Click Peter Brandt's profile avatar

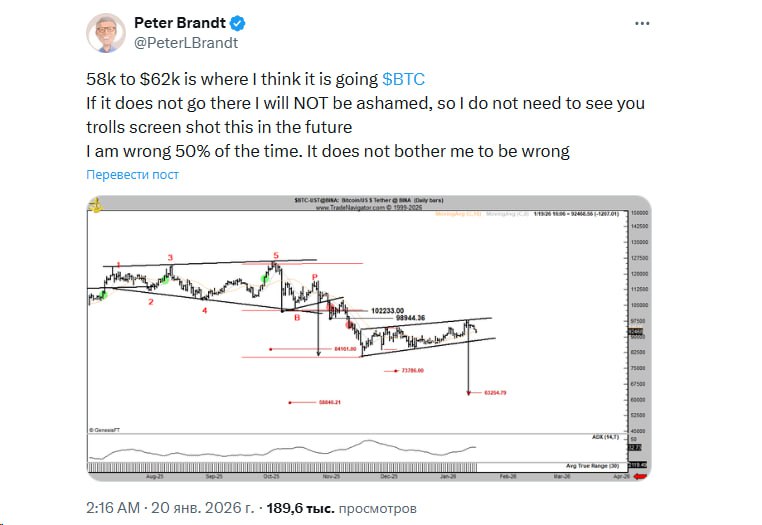coord(106,33)
